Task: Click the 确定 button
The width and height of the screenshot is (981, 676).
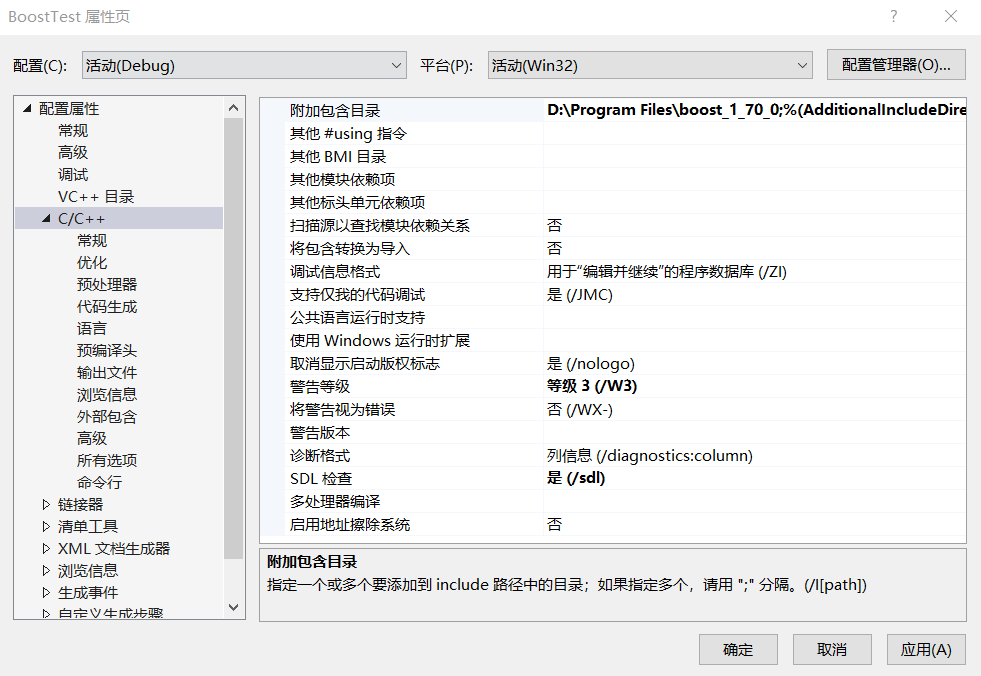Action: 738,650
